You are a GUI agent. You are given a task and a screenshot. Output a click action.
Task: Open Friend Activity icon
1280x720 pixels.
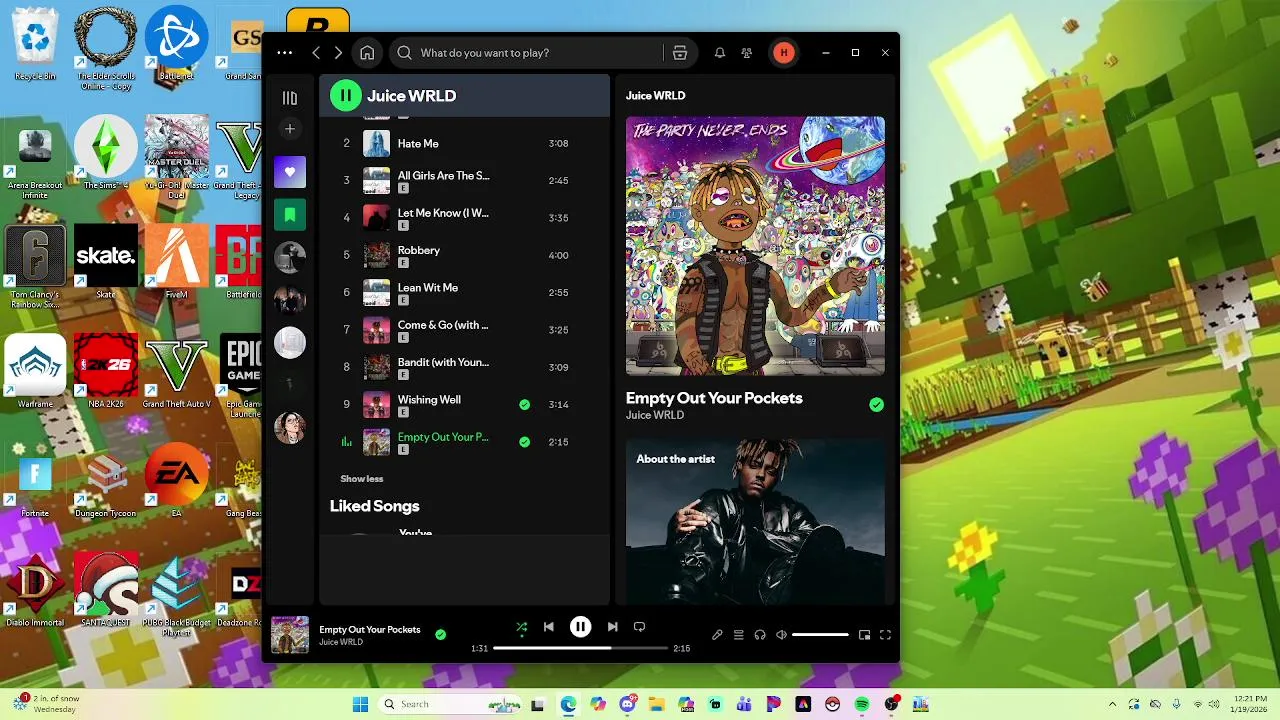[x=746, y=53]
